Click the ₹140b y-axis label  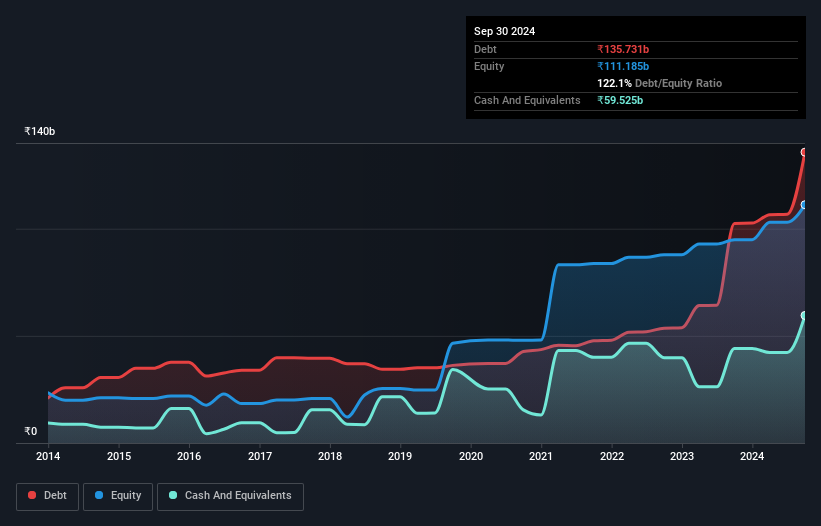(40, 131)
